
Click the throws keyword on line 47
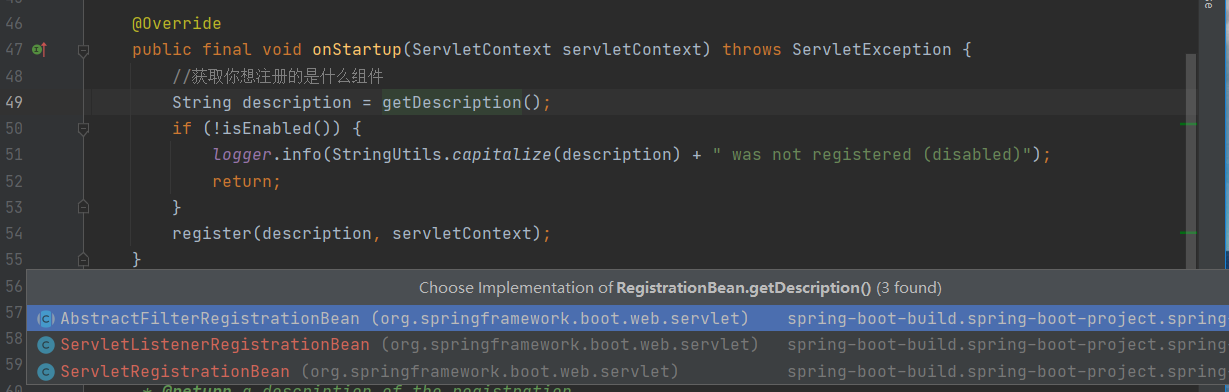tap(752, 49)
